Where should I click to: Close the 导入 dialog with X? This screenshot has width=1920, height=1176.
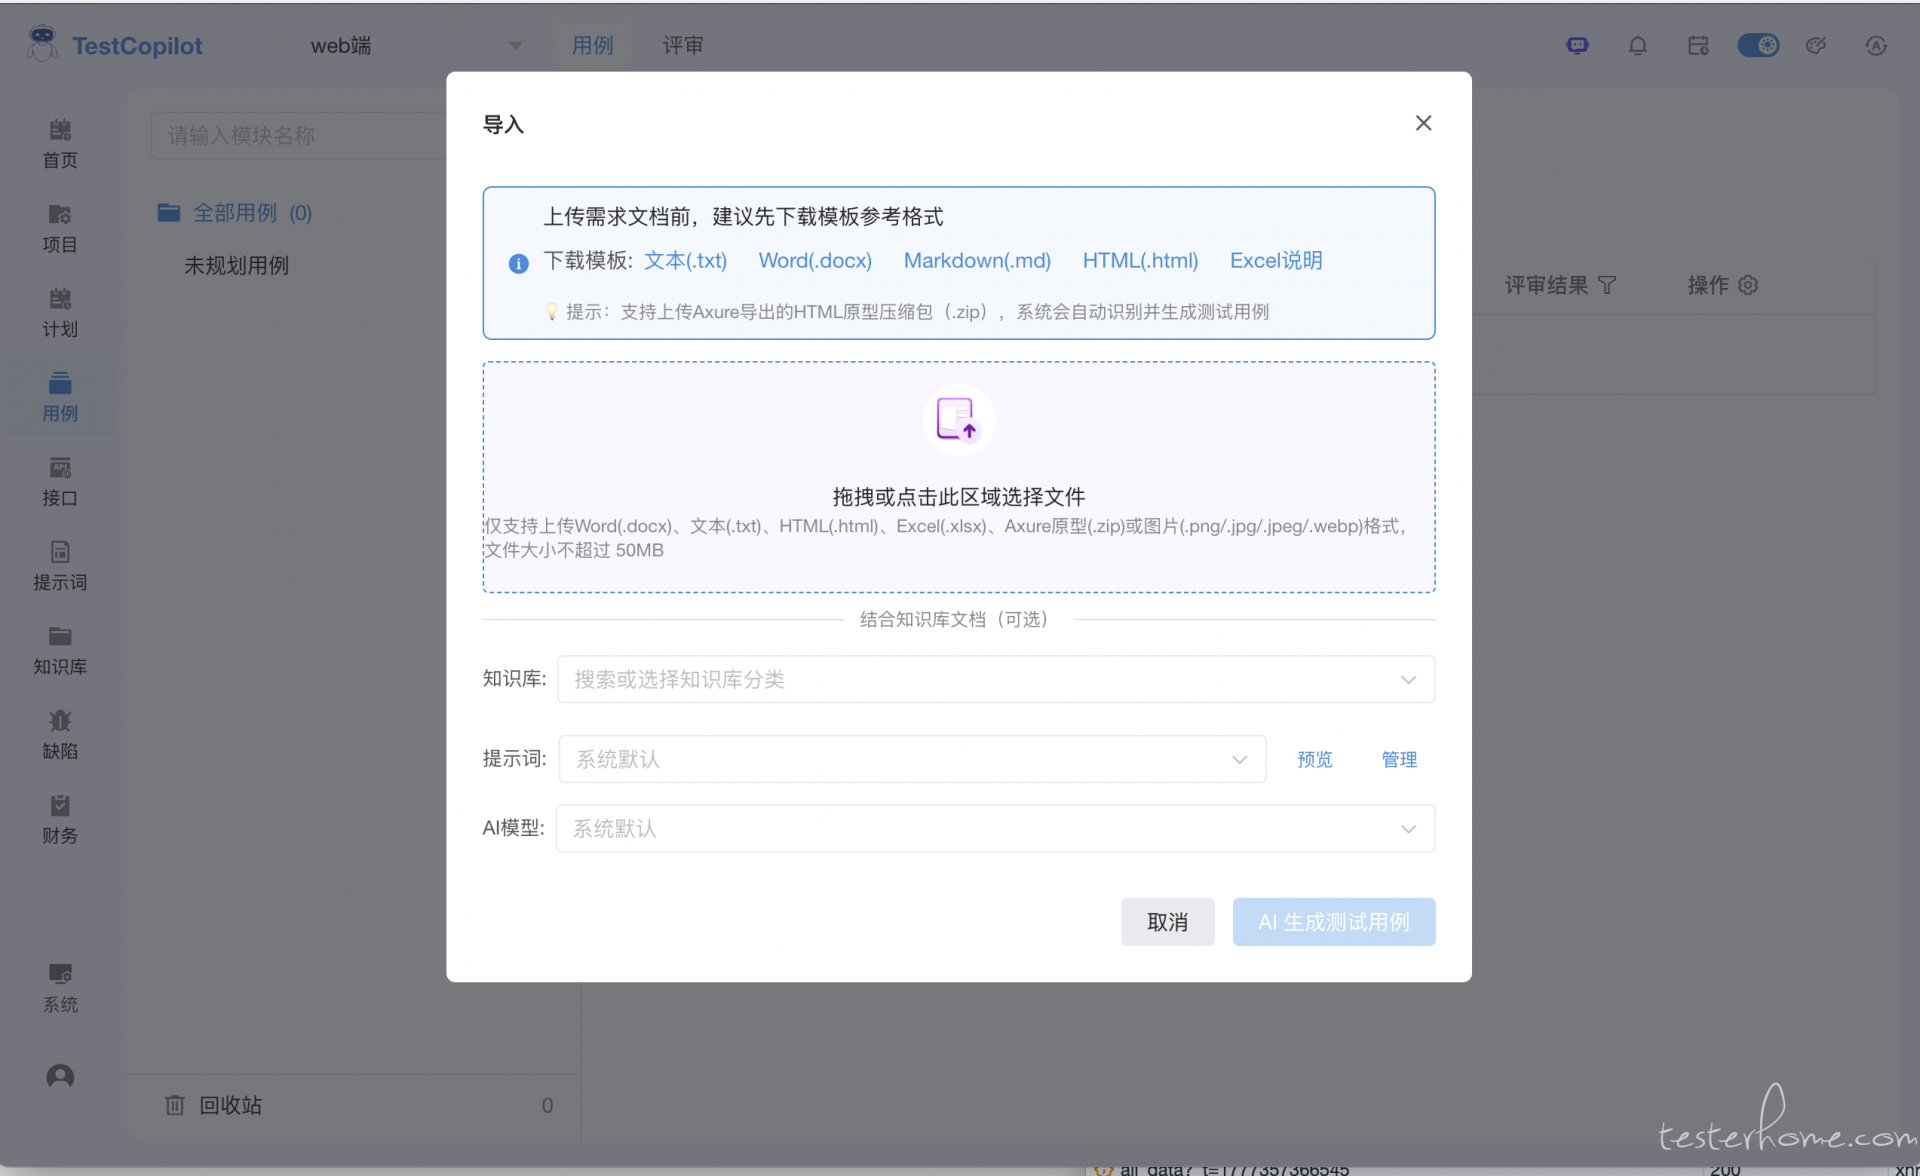(1423, 123)
